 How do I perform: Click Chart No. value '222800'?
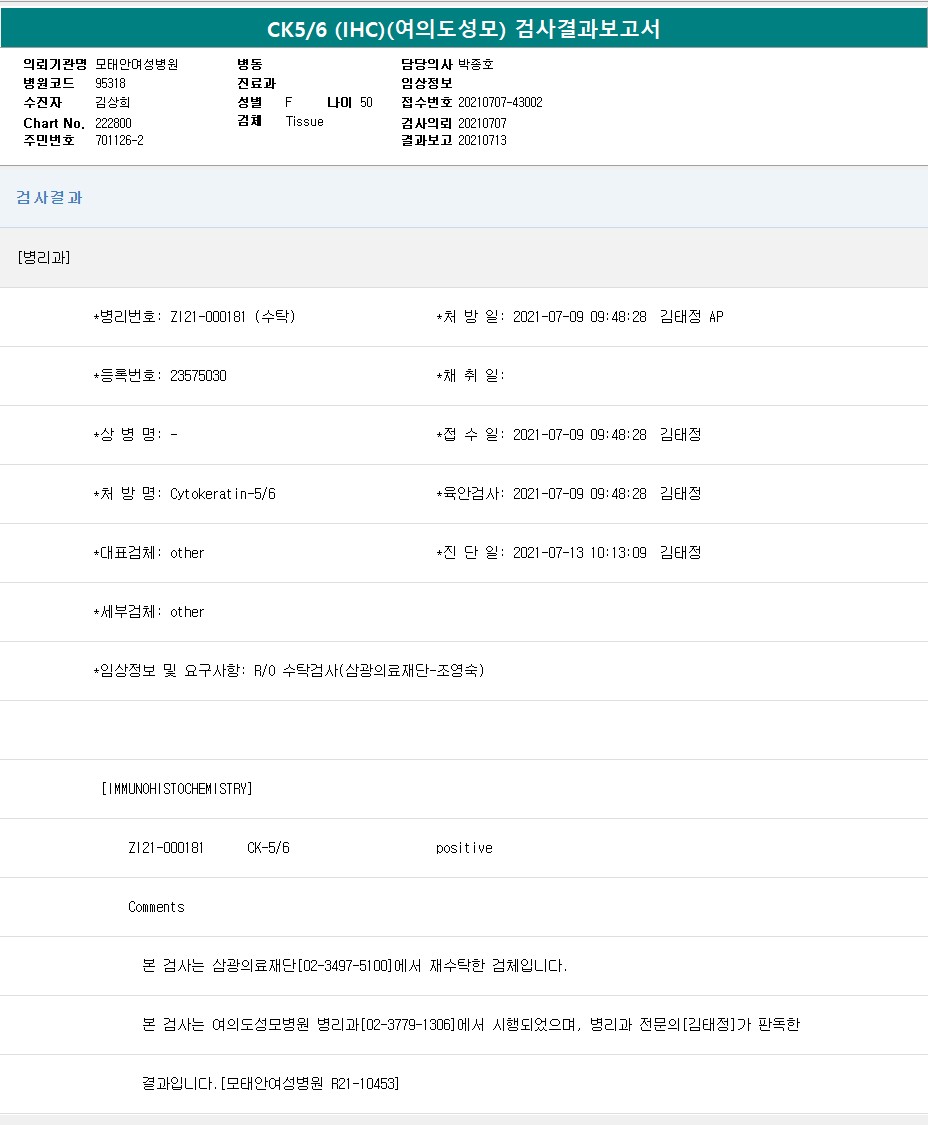(x=113, y=123)
